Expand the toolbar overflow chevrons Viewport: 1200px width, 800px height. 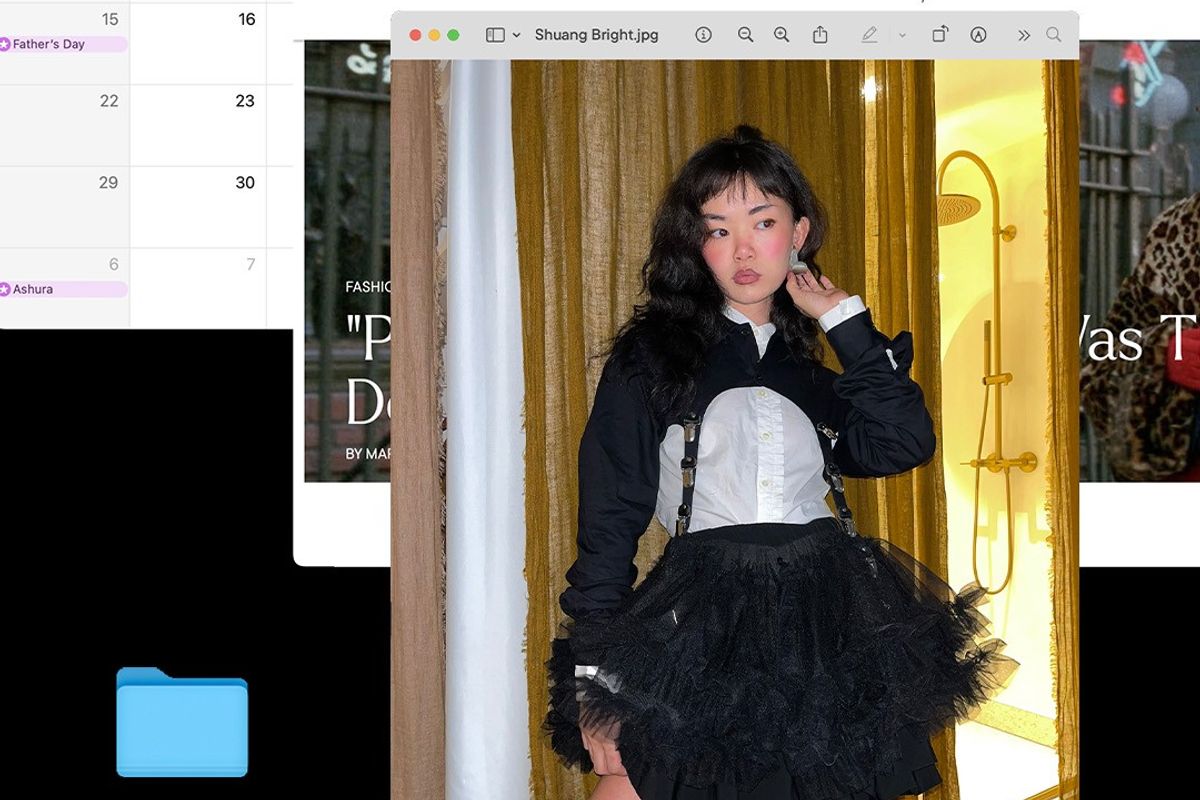(x=1024, y=35)
